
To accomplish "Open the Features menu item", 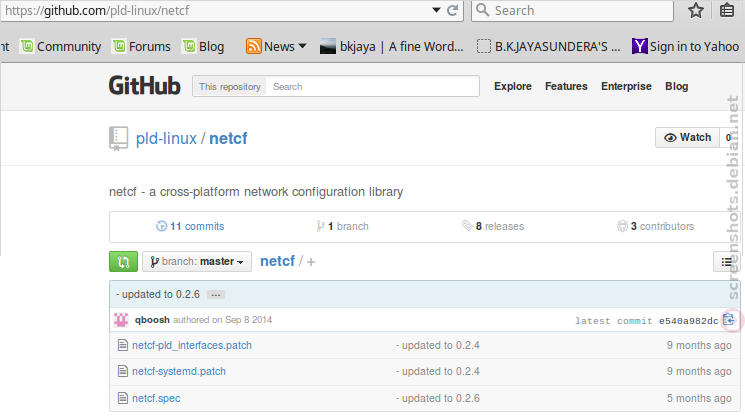I will click(x=566, y=86).
